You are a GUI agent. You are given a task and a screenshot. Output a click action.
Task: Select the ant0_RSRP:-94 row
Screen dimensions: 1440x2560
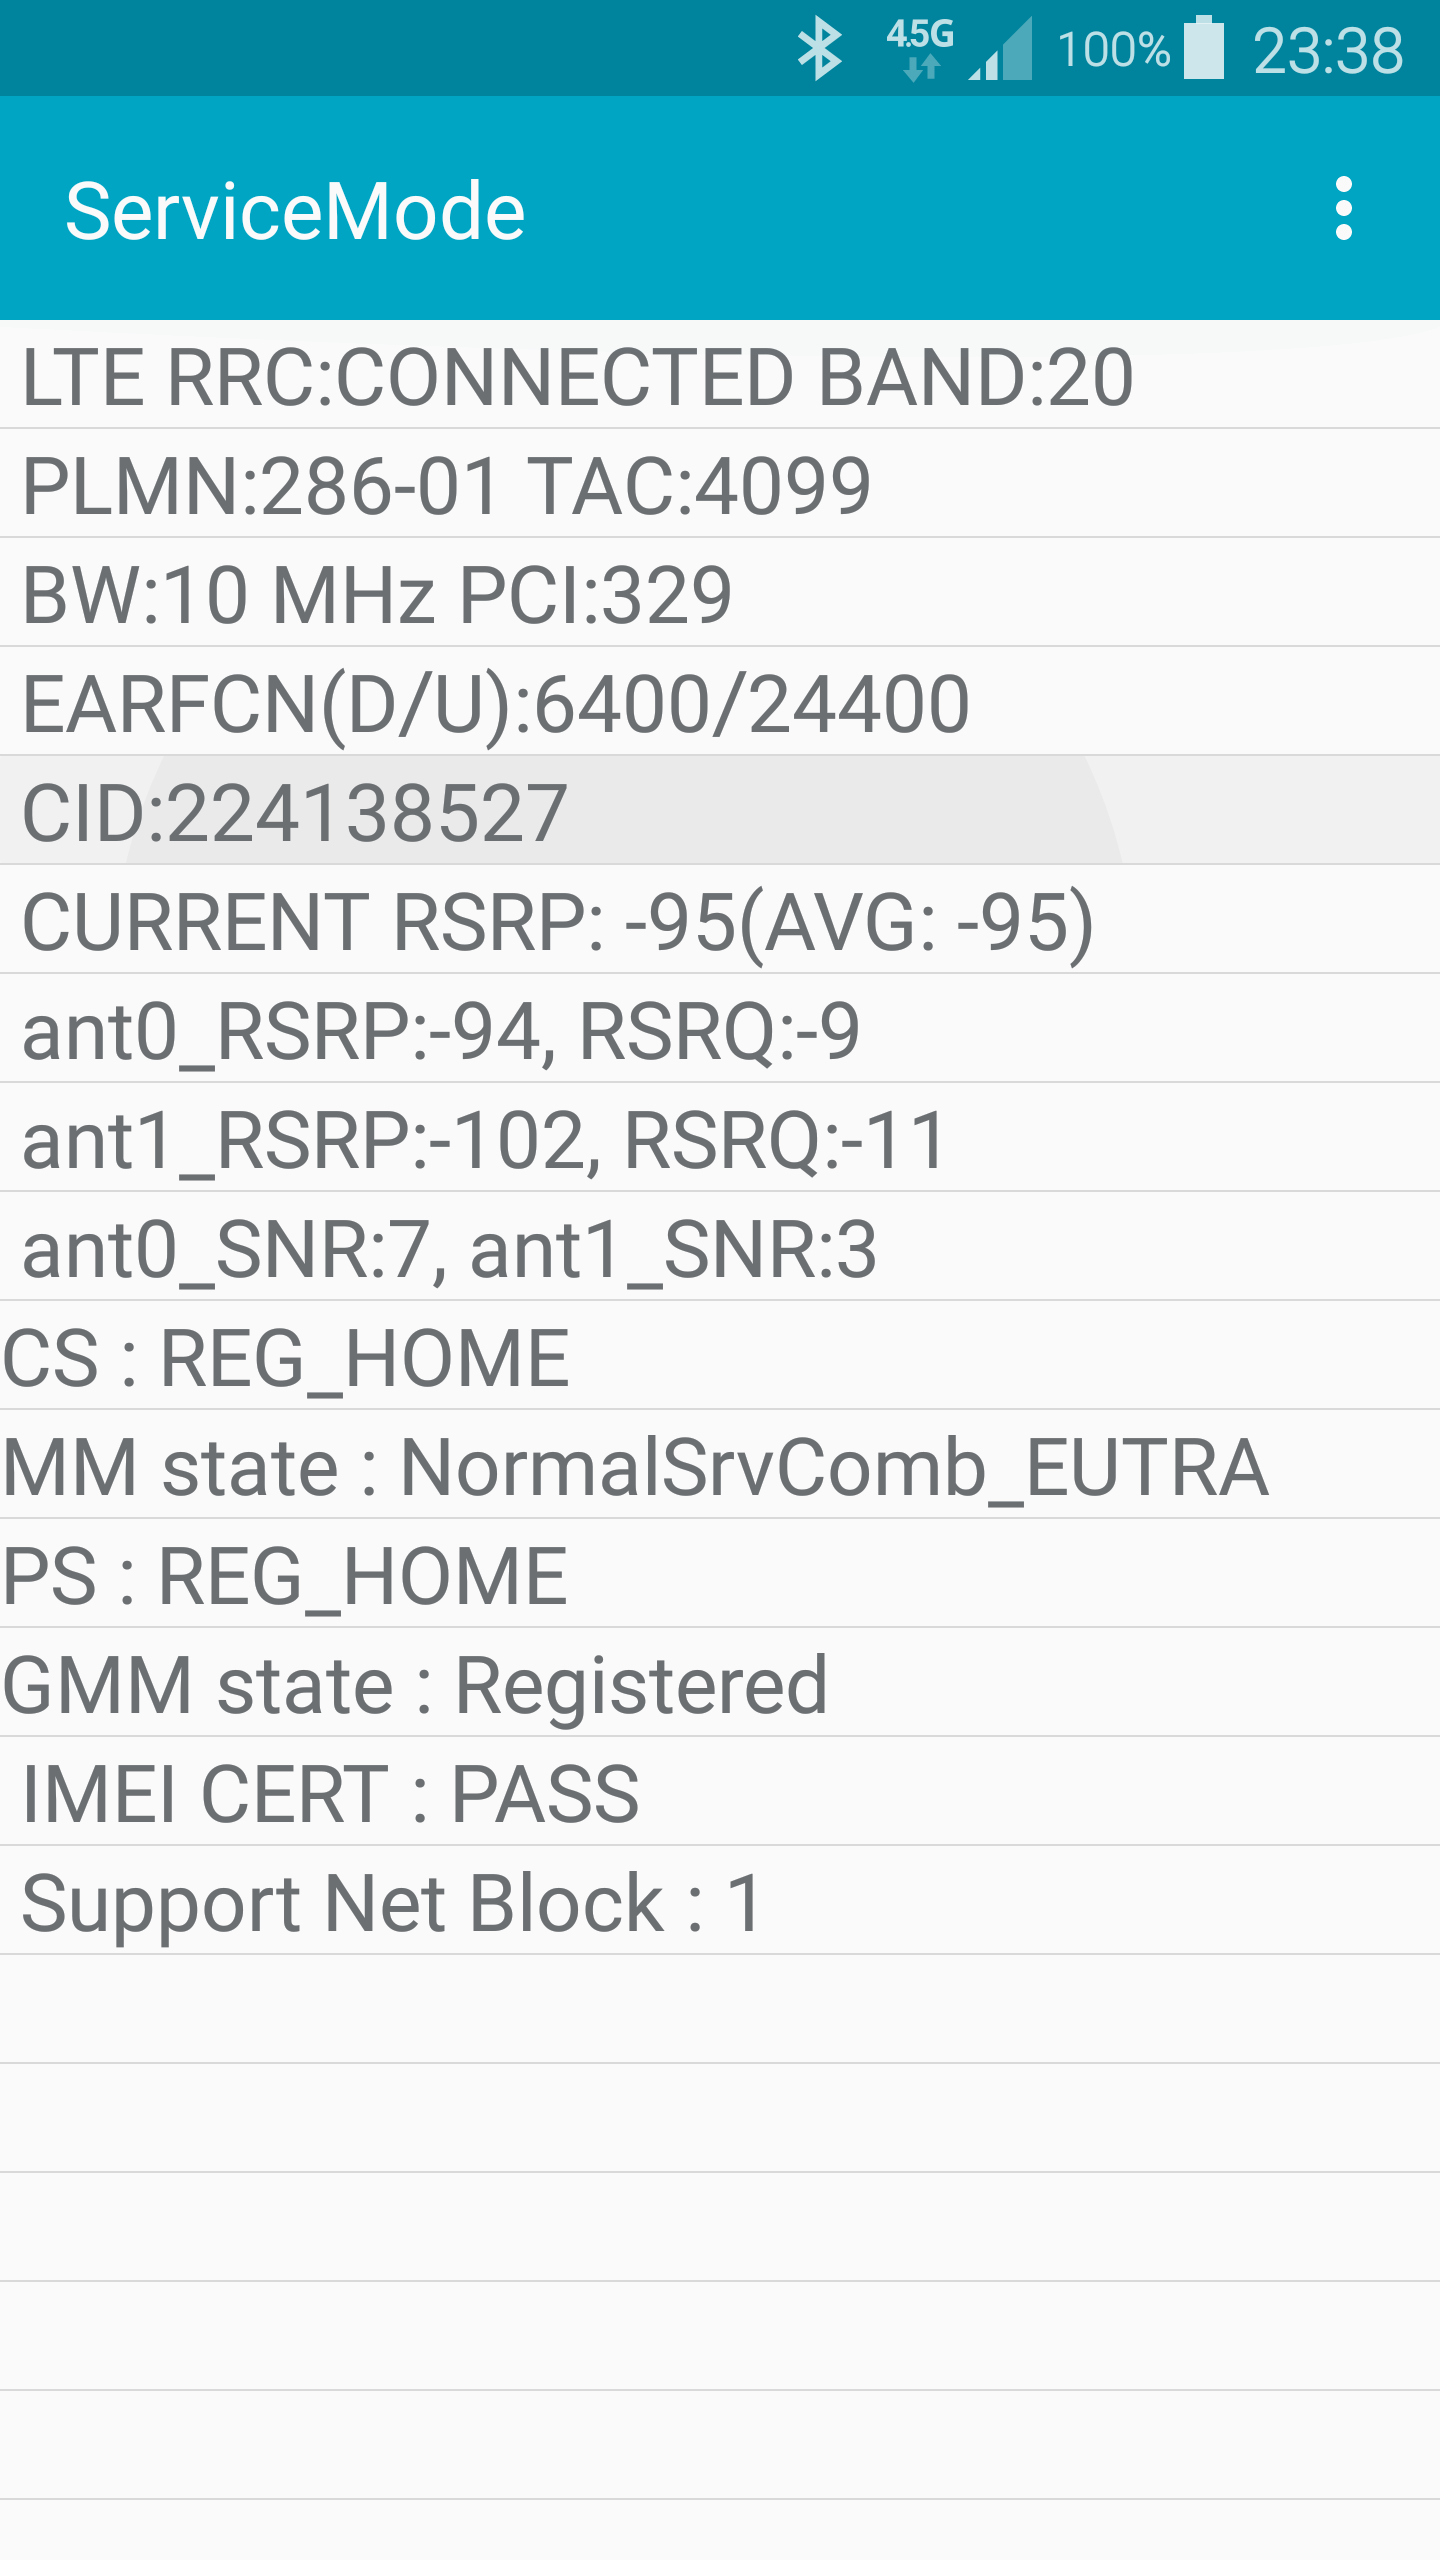click(720, 1029)
